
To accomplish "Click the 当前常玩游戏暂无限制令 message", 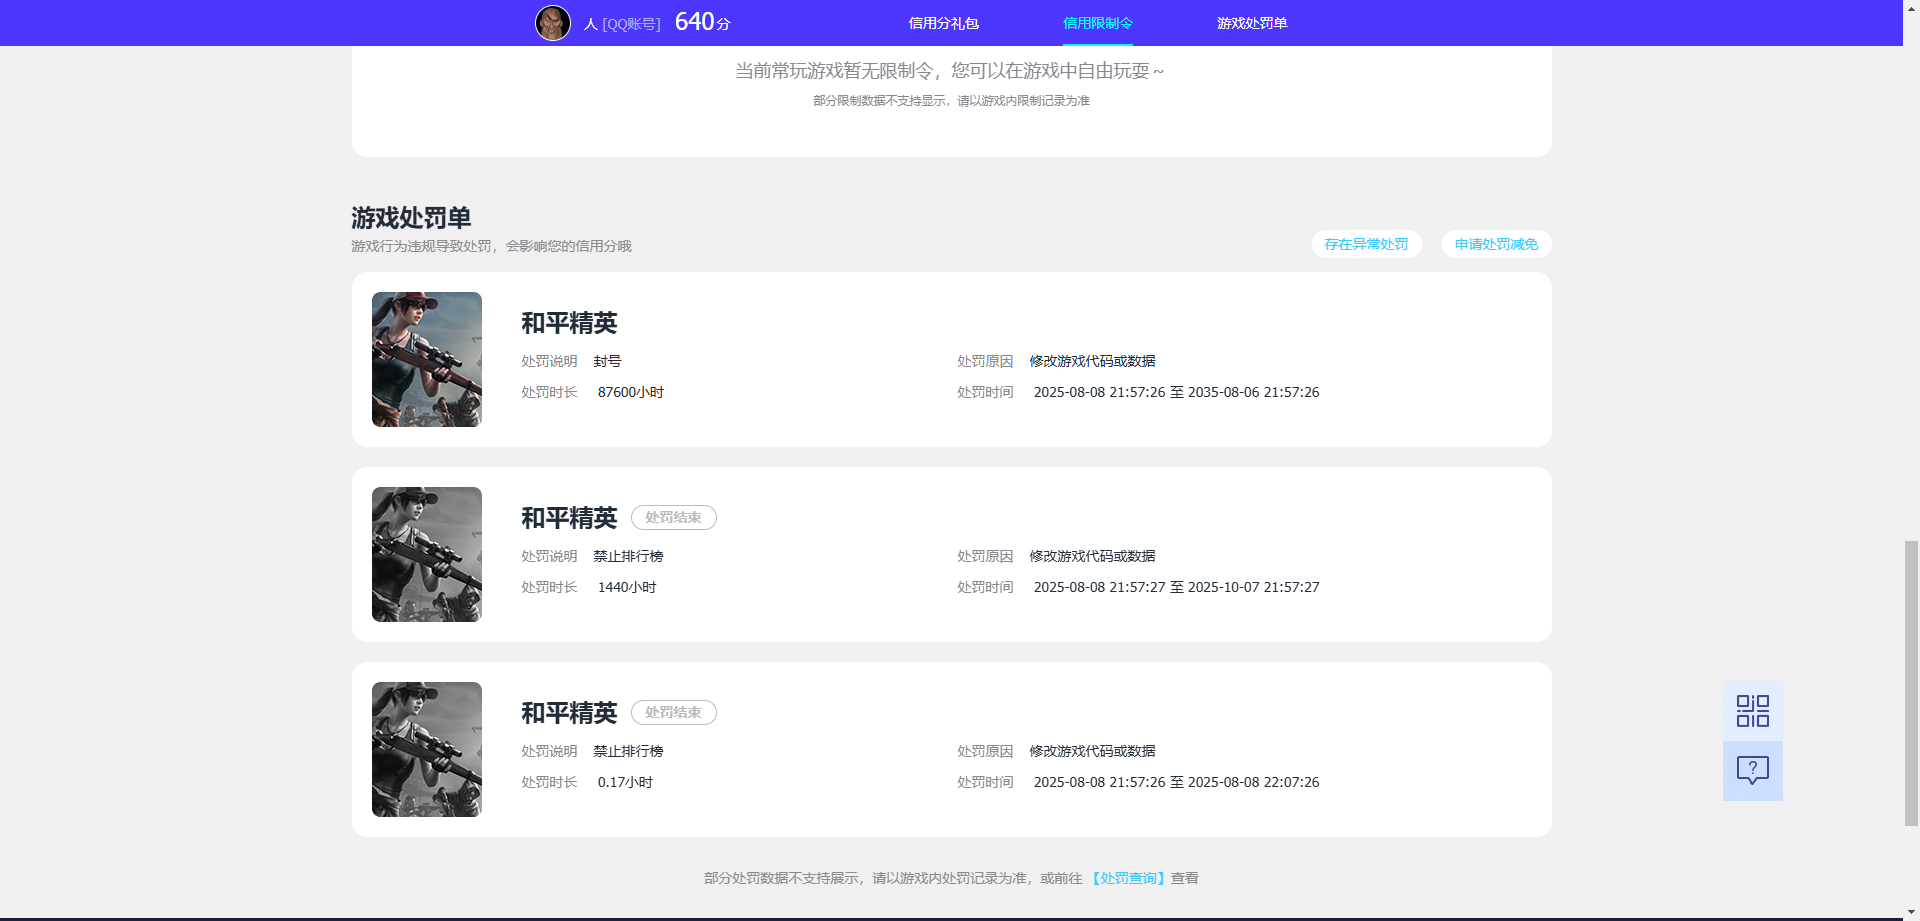I will click(950, 71).
